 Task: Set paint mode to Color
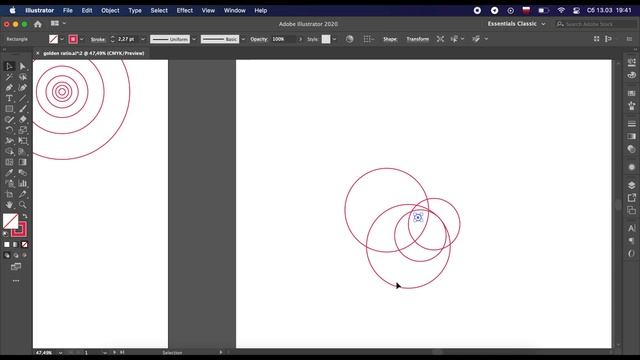[x=7, y=244]
